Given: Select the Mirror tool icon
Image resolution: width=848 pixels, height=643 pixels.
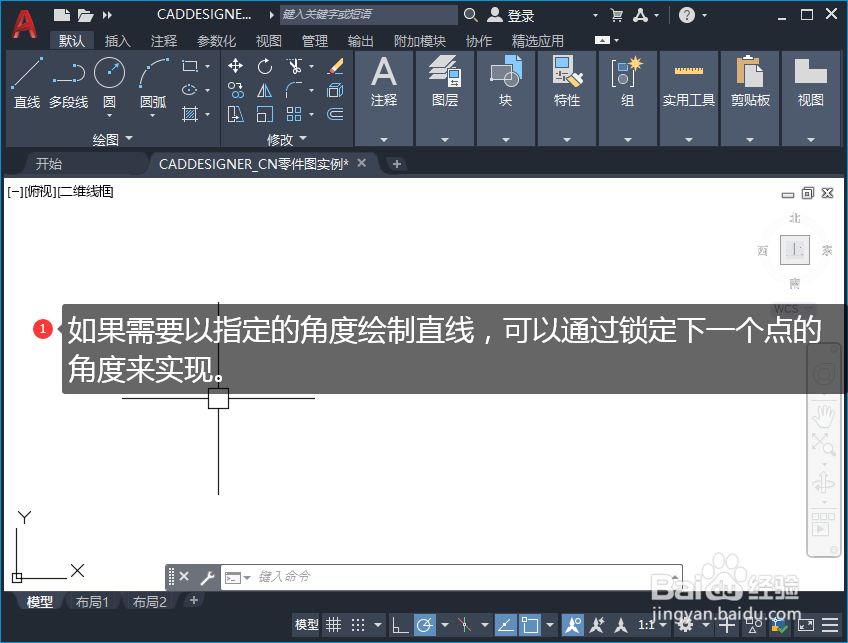Looking at the screenshot, I should click(264, 90).
